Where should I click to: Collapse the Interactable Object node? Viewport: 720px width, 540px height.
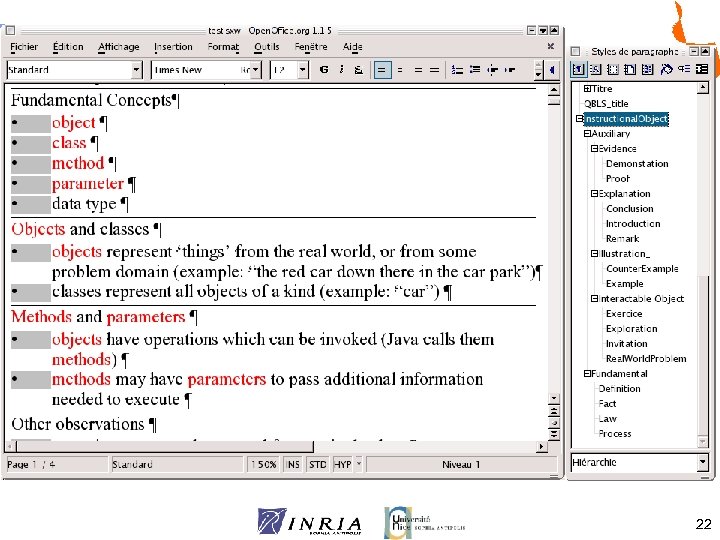594,299
